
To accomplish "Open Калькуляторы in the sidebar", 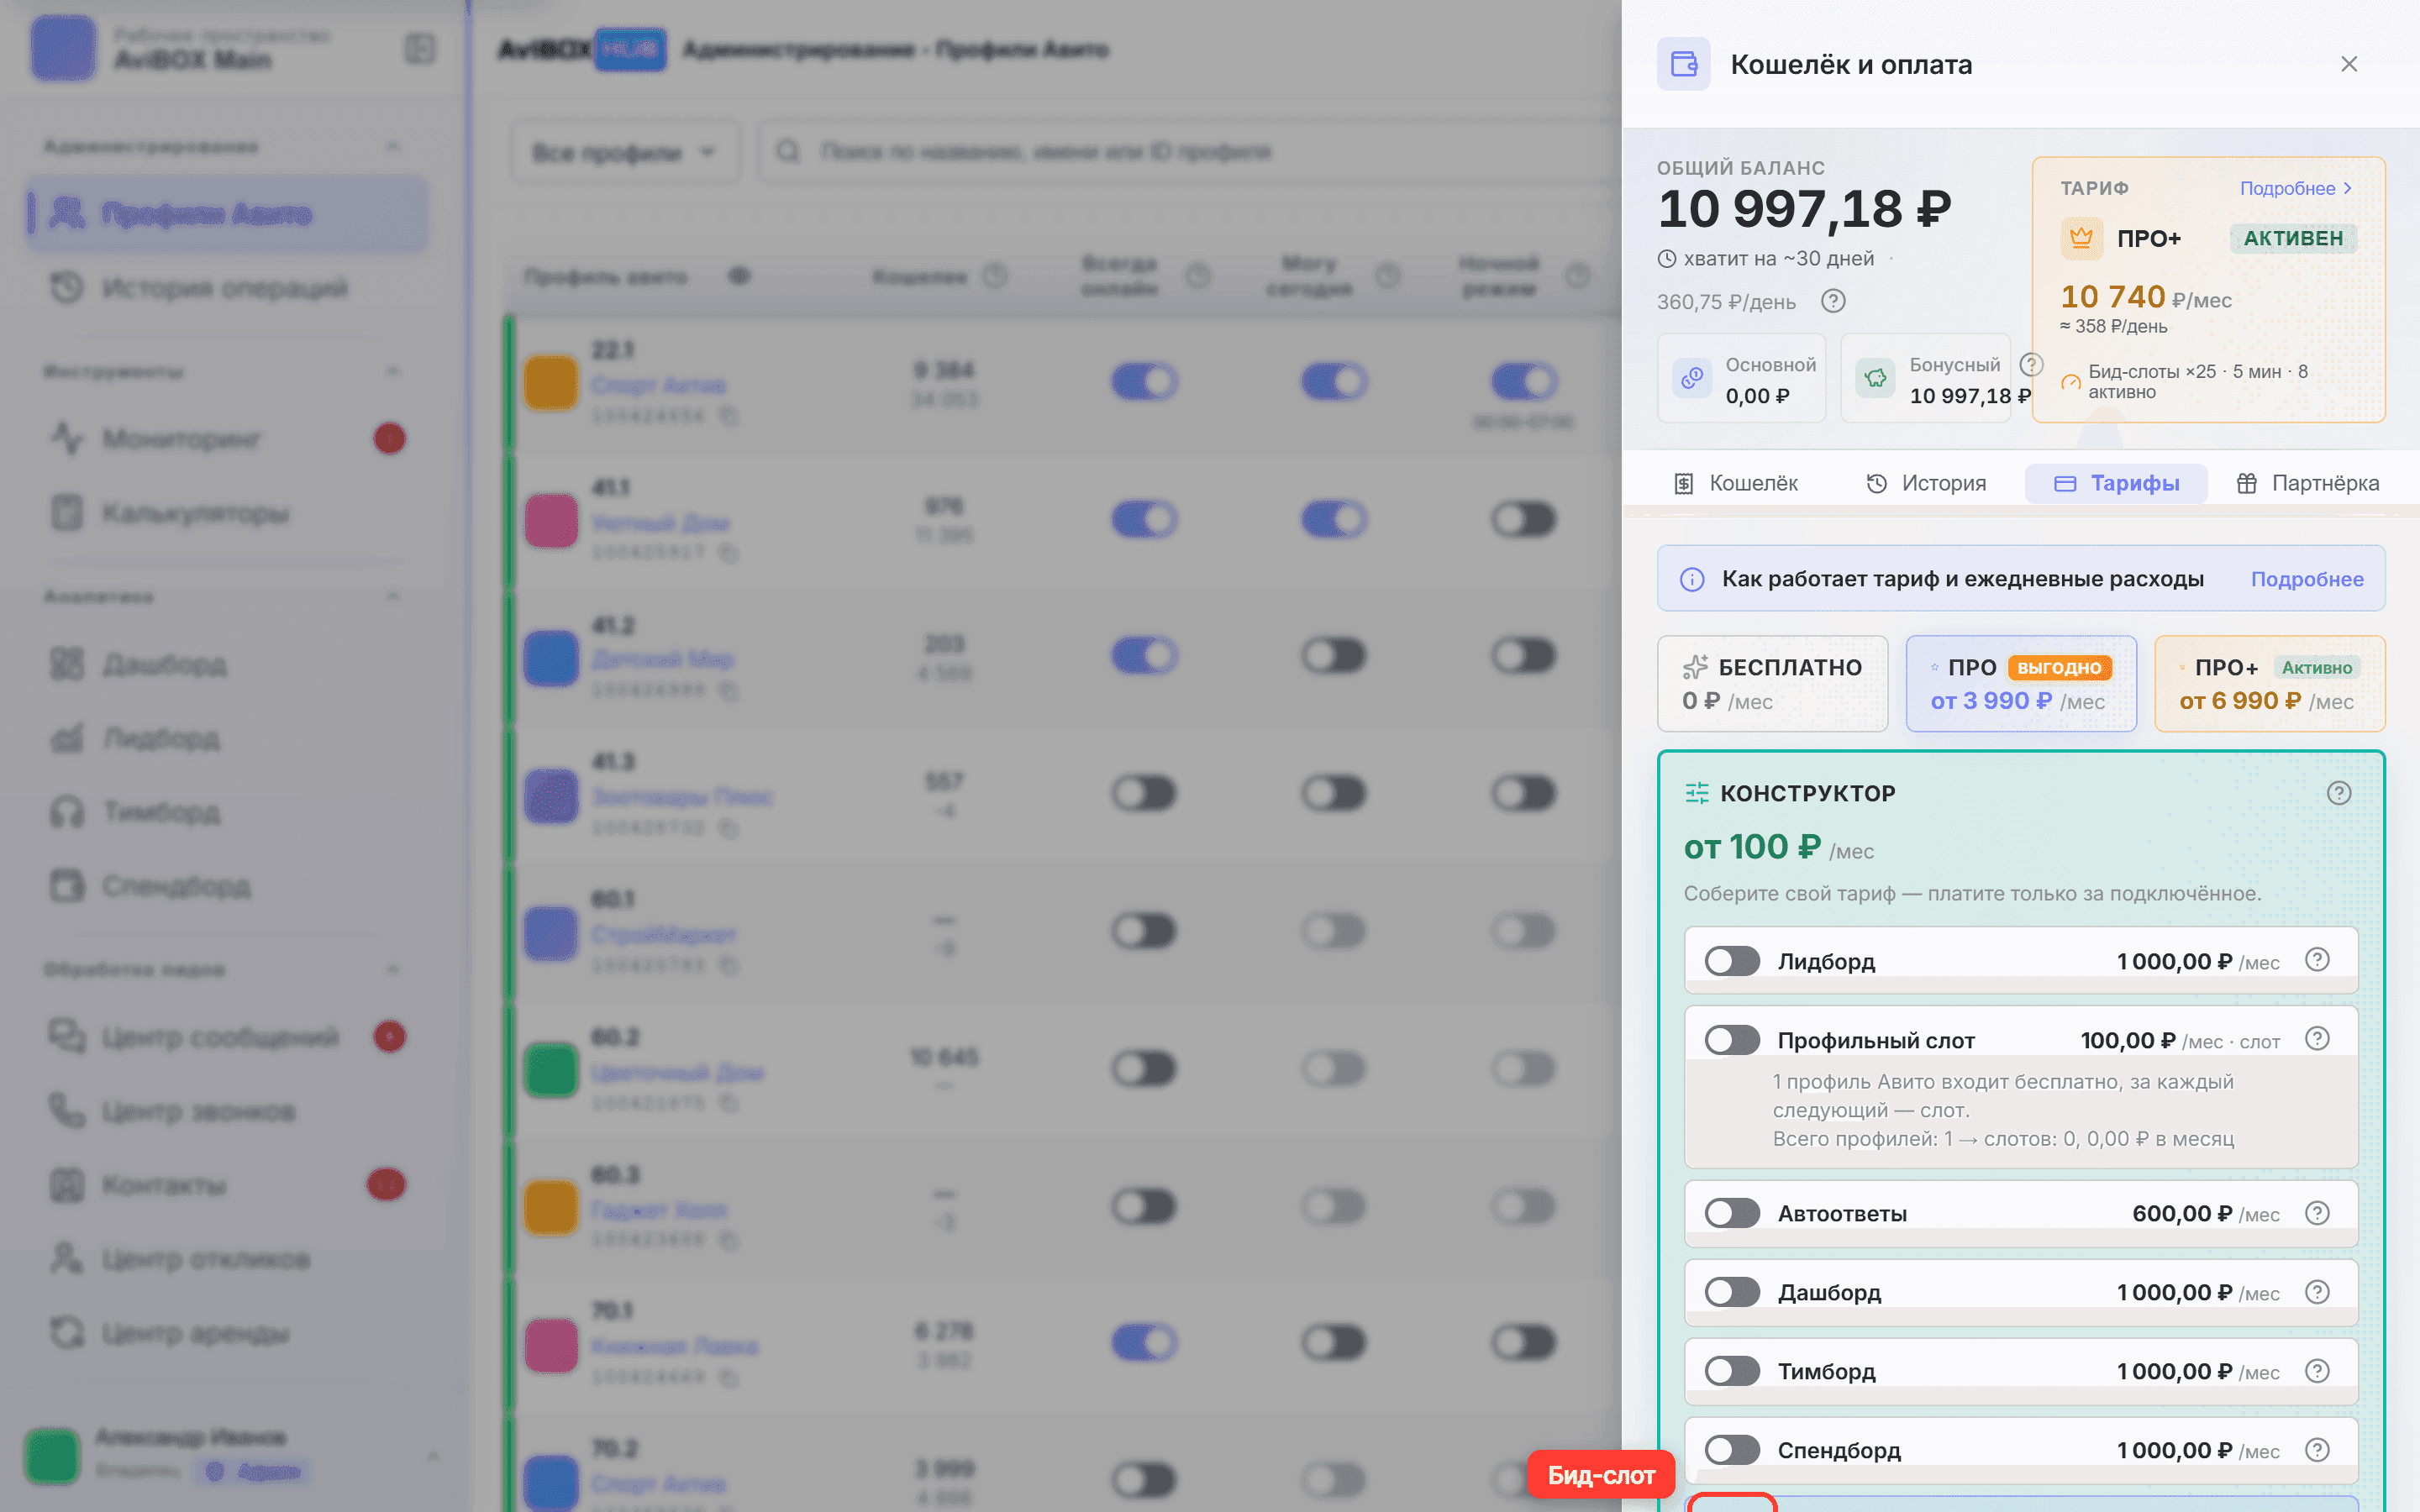I will pyautogui.click(x=227, y=513).
